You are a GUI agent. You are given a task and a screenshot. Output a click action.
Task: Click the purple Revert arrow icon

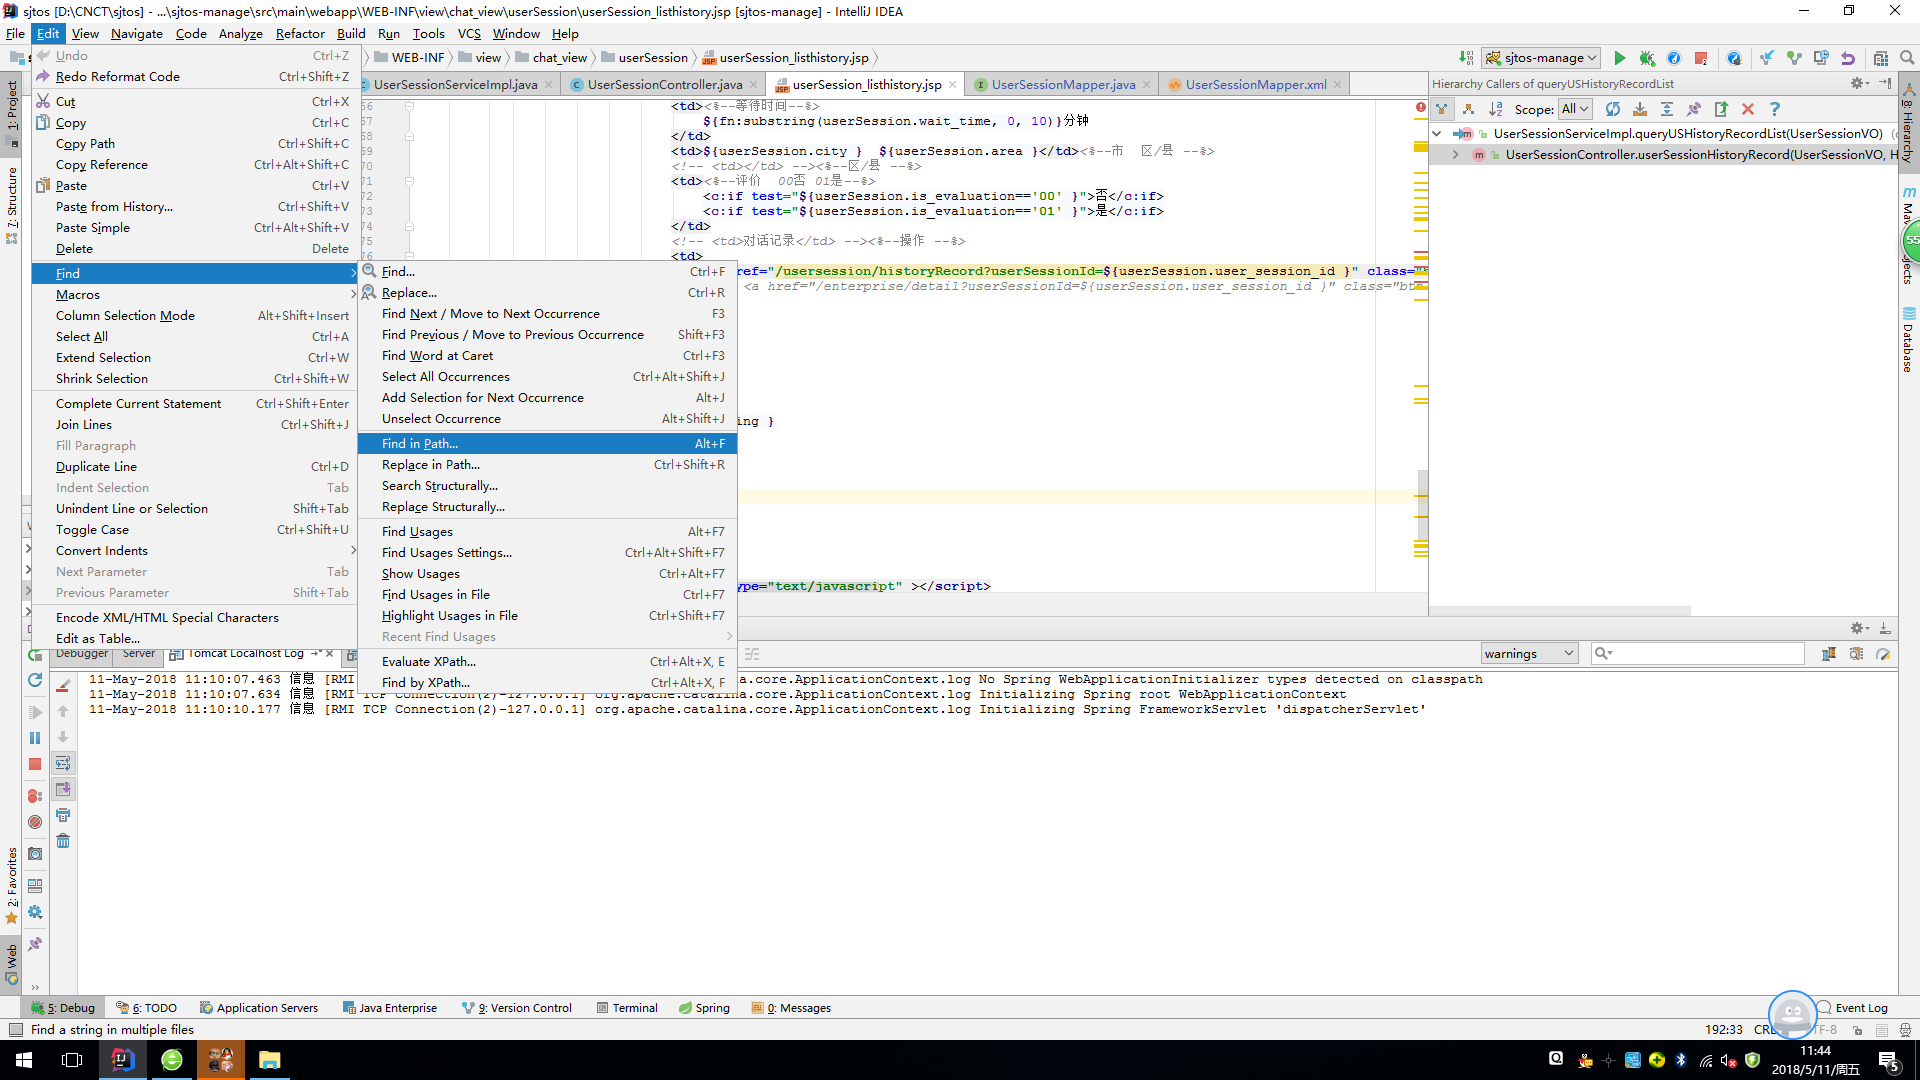pos(1848,58)
